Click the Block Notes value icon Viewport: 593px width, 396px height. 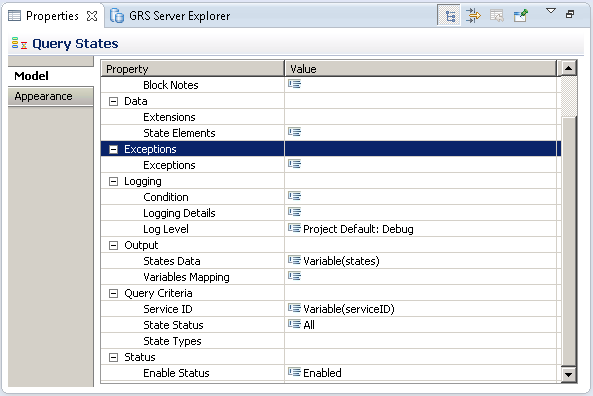[294, 84]
